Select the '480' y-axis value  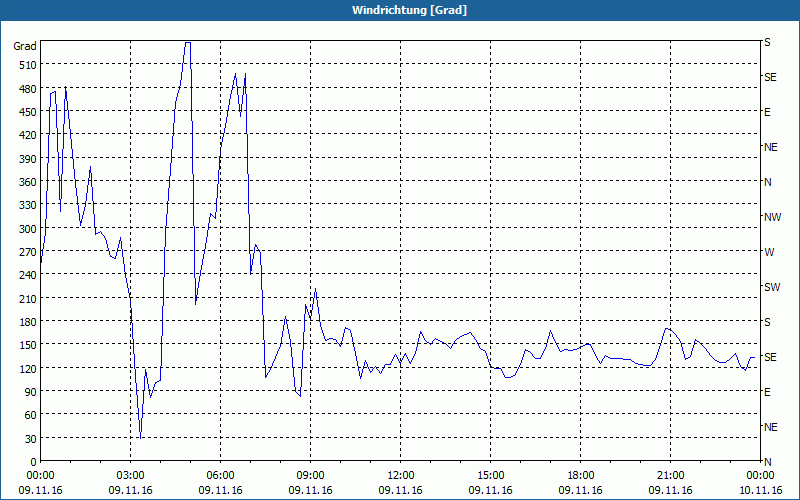[28, 88]
